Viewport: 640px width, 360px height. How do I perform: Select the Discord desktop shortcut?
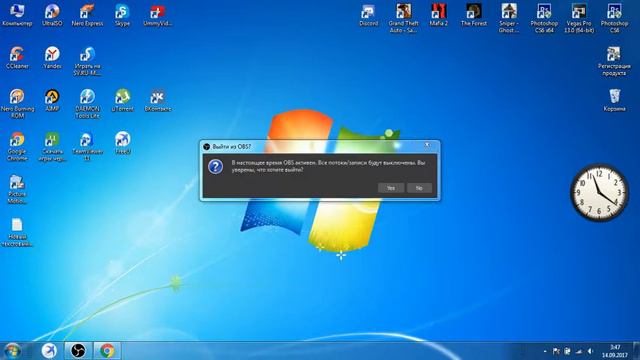[368, 15]
